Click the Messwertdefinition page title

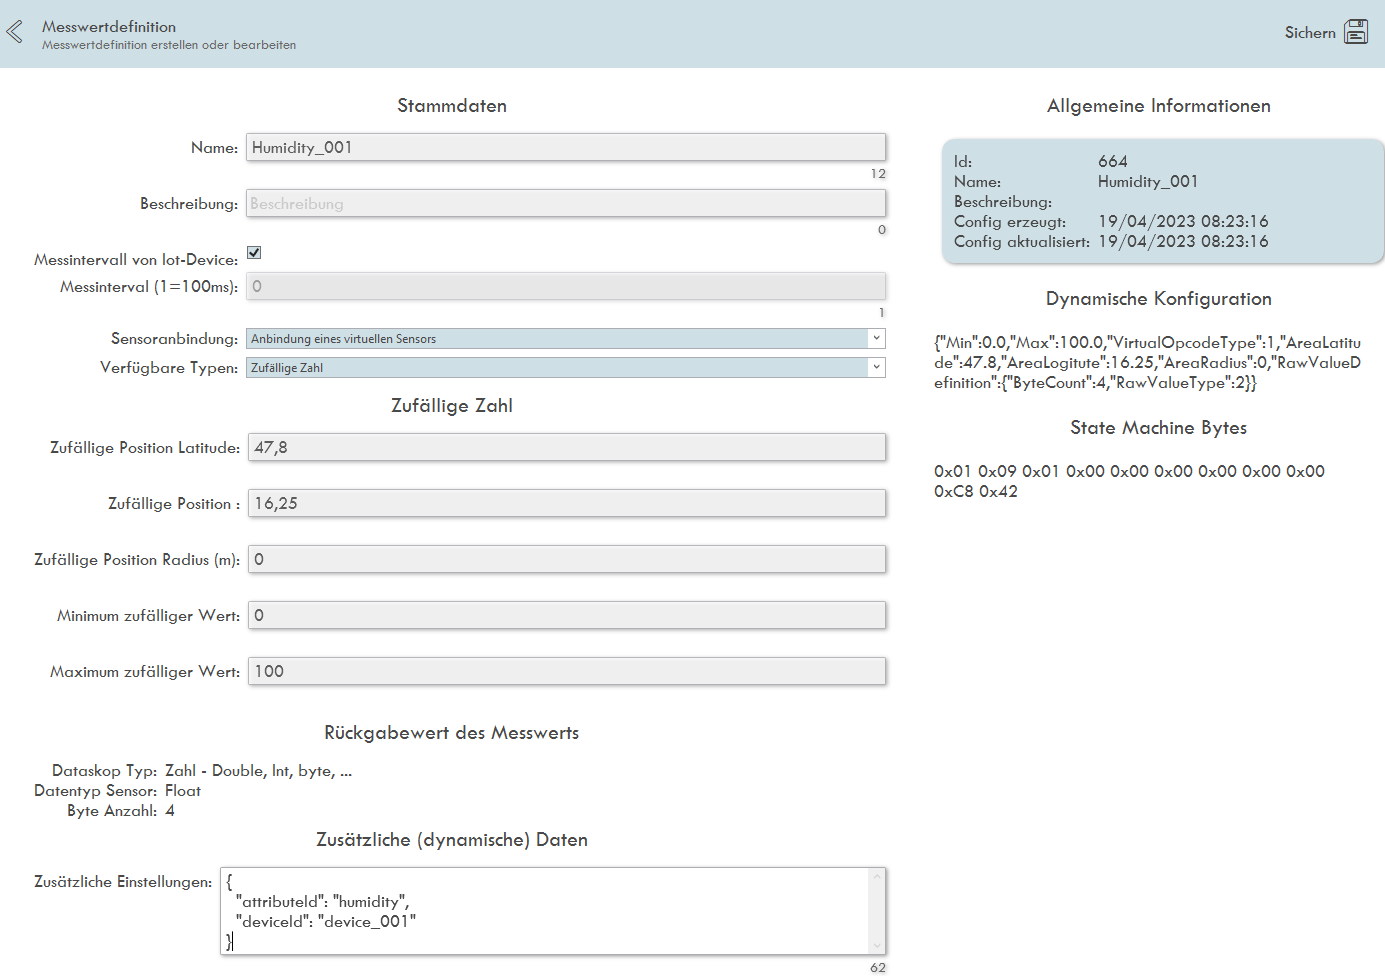point(109,27)
